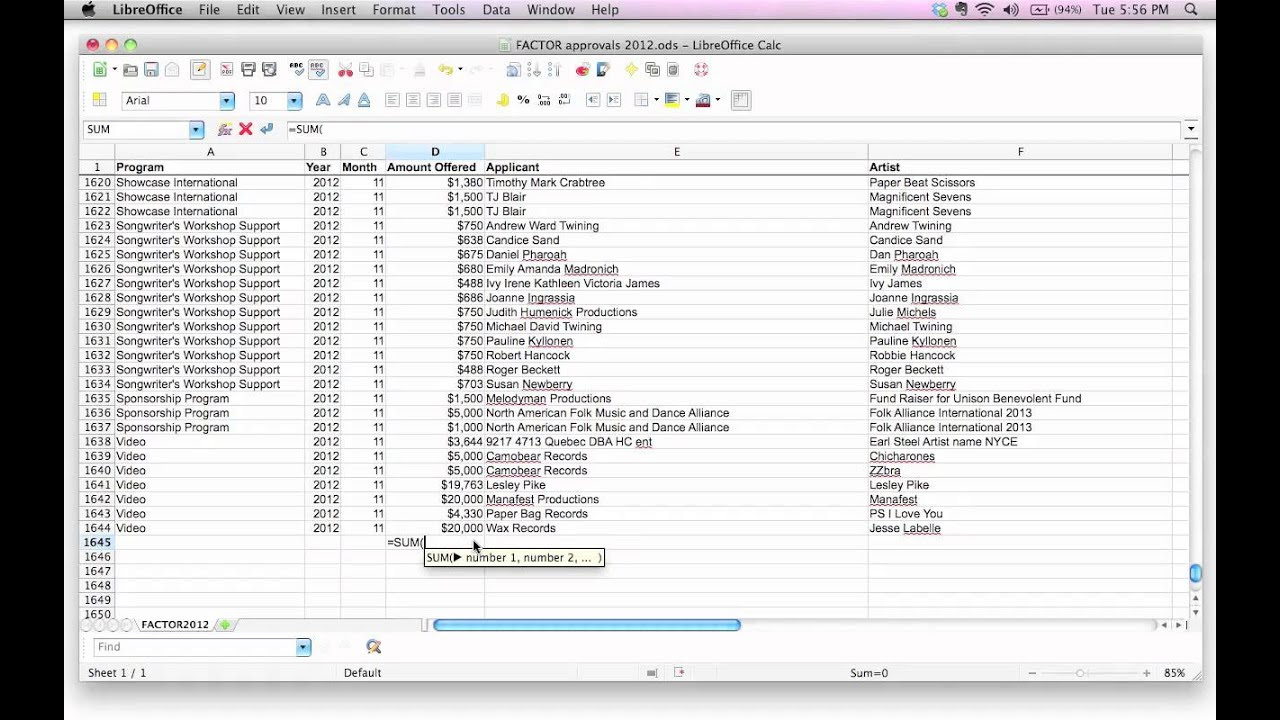Toggle AutoSpellcheck on or off
The height and width of the screenshot is (720, 1280).
pyautogui.click(x=318, y=69)
